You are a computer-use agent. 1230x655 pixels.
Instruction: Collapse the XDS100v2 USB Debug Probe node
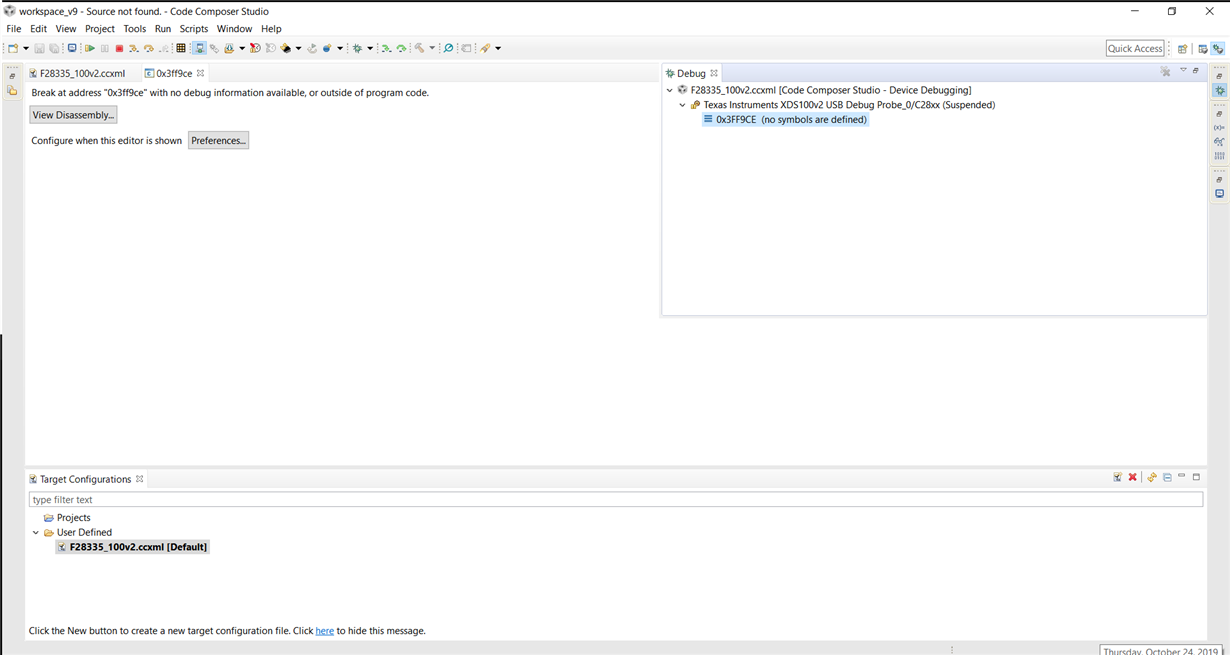[683, 105]
